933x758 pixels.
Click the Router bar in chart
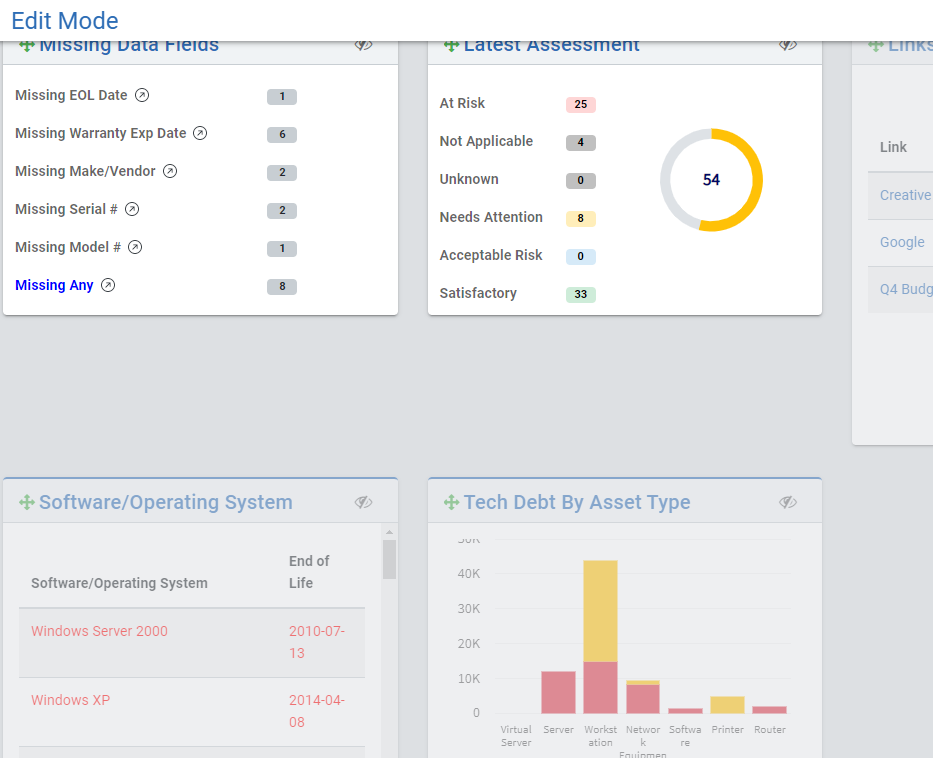[x=769, y=710]
